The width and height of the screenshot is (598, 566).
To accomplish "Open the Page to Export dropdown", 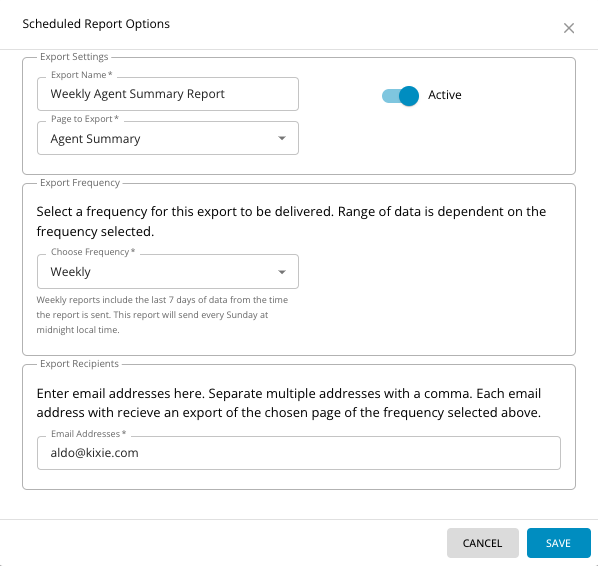I will point(168,138).
